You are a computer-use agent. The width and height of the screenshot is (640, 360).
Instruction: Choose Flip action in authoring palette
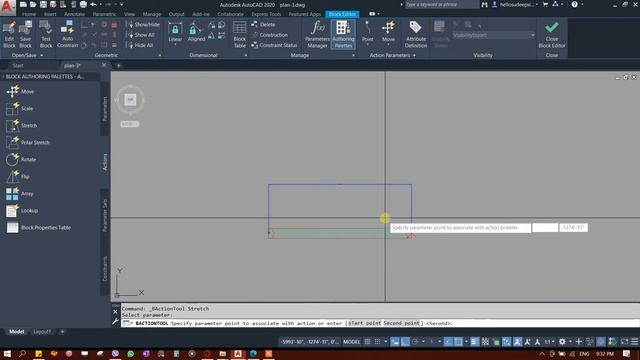[18, 177]
